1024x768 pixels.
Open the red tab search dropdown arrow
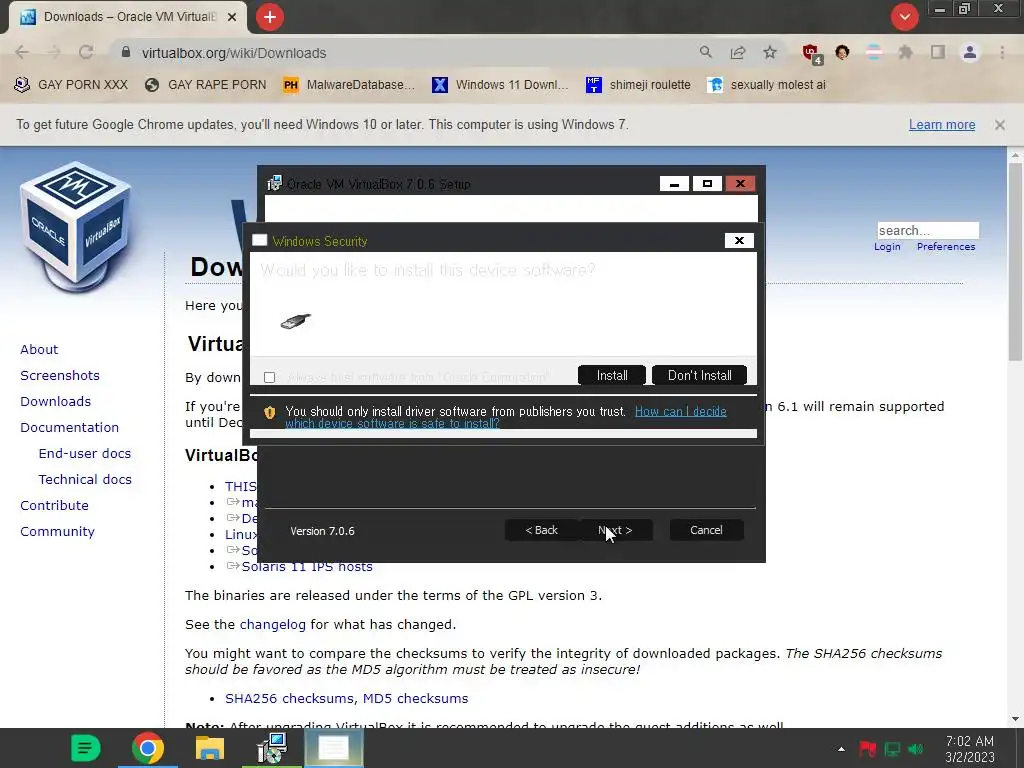tap(904, 17)
